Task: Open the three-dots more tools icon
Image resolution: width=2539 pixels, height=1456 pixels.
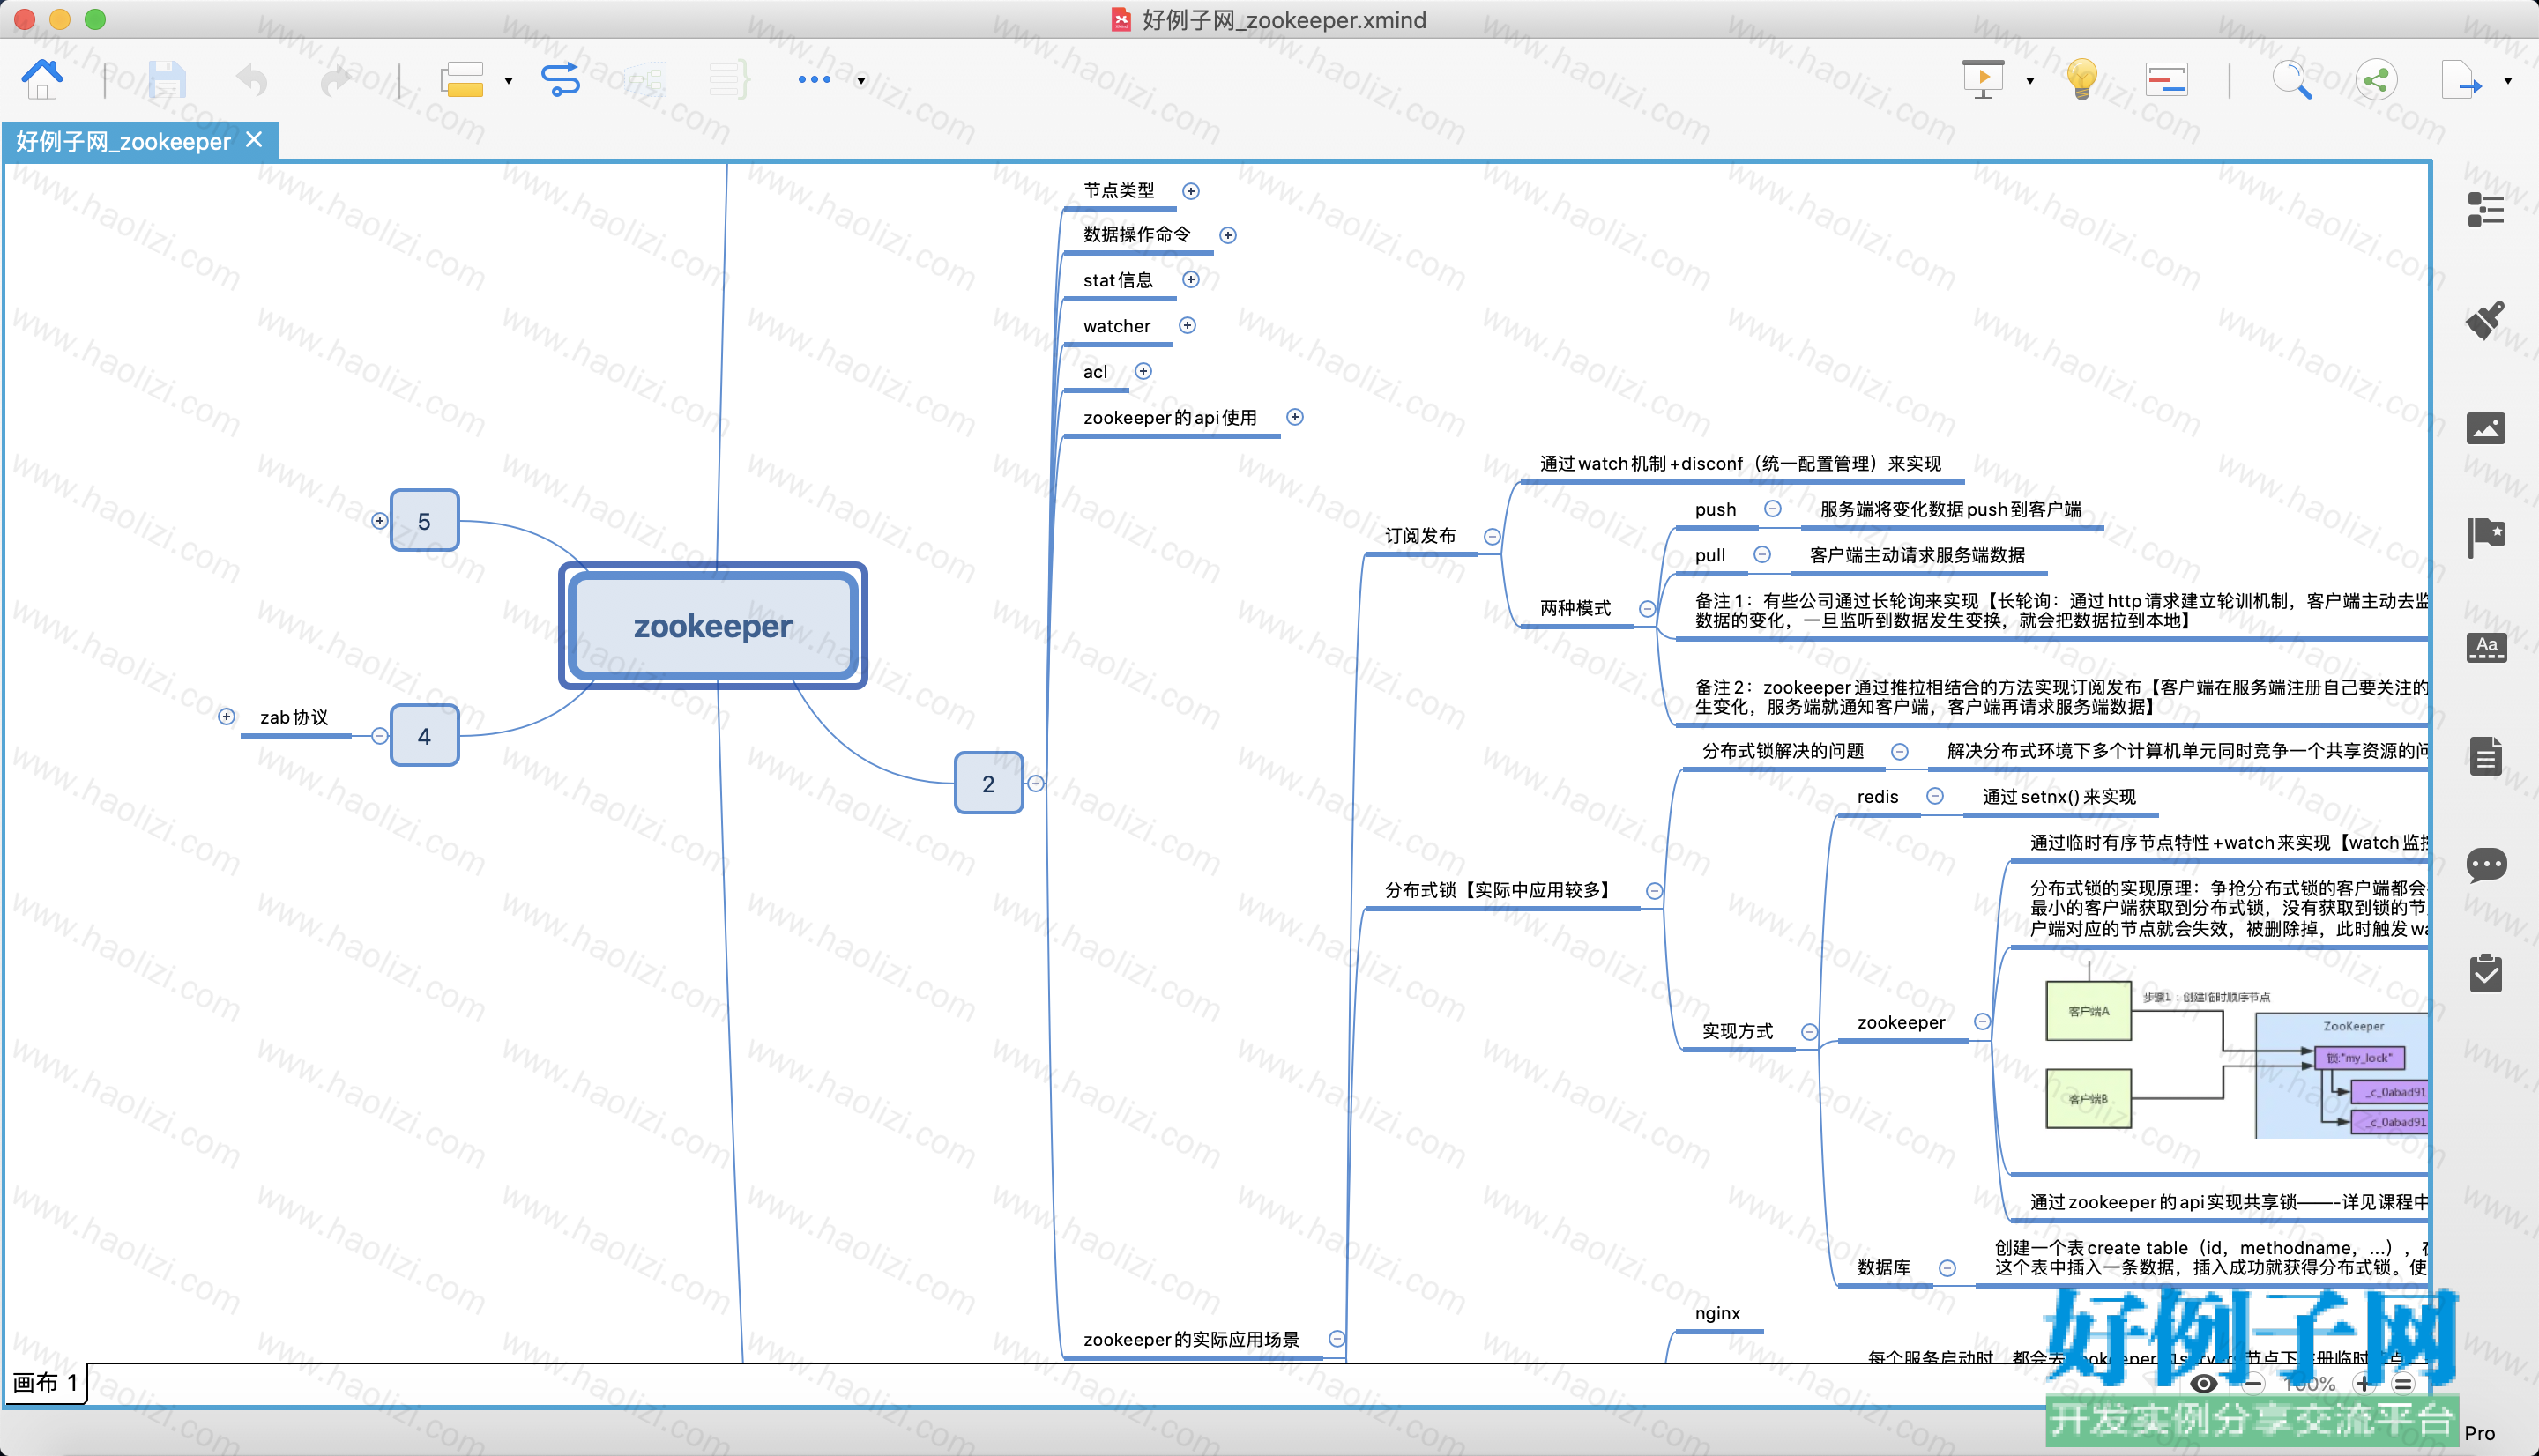Action: [814, 79]
